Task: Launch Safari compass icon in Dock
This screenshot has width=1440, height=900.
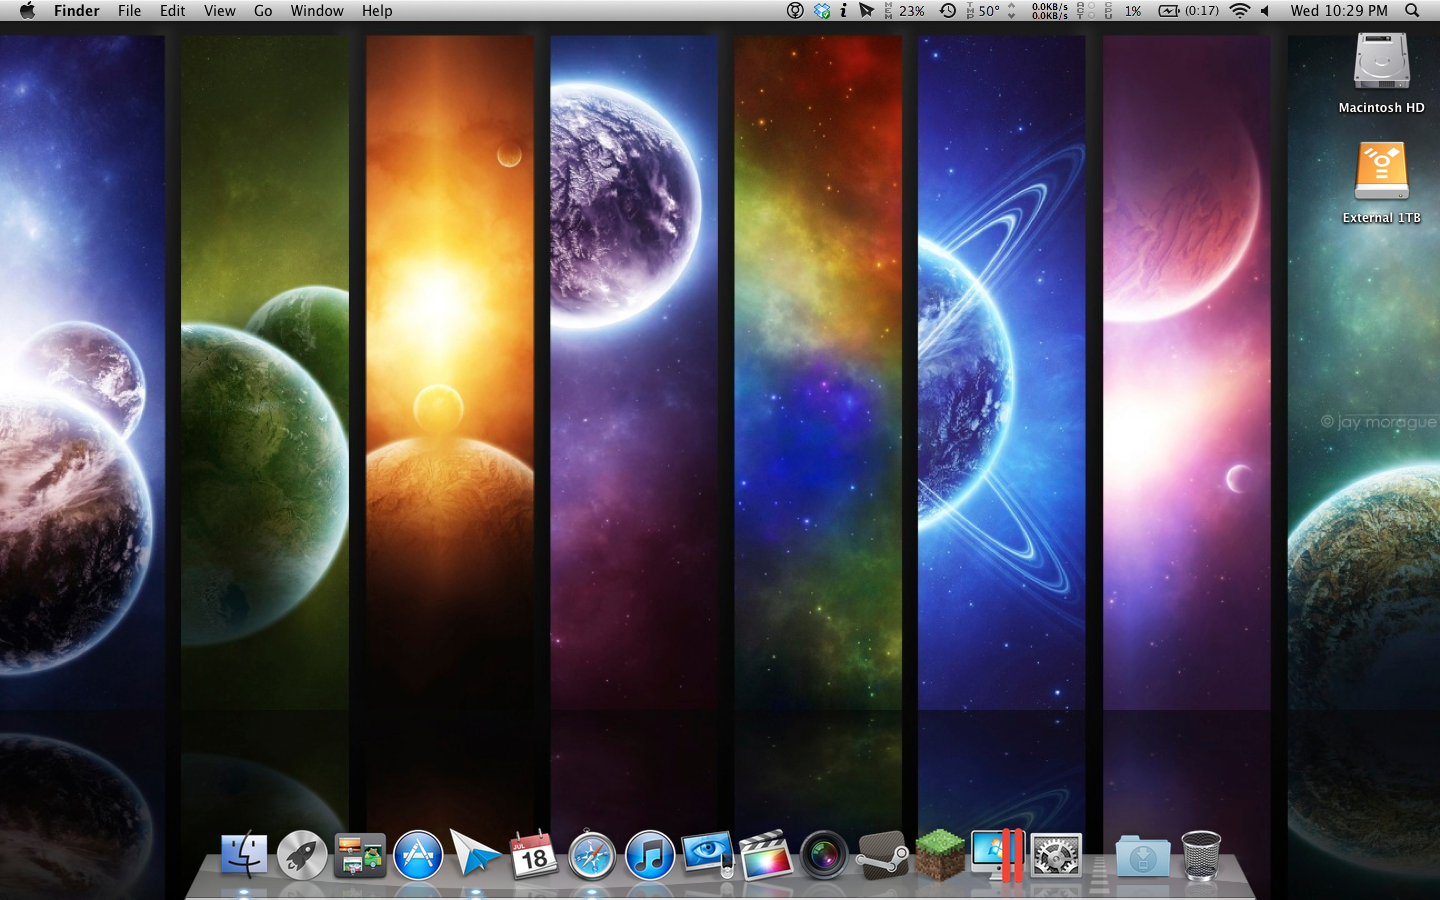Action: tap(592, 856)
